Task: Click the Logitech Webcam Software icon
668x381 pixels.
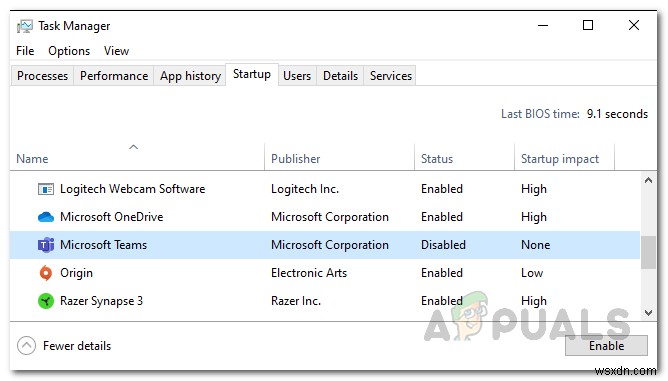Action: [46, 189]
